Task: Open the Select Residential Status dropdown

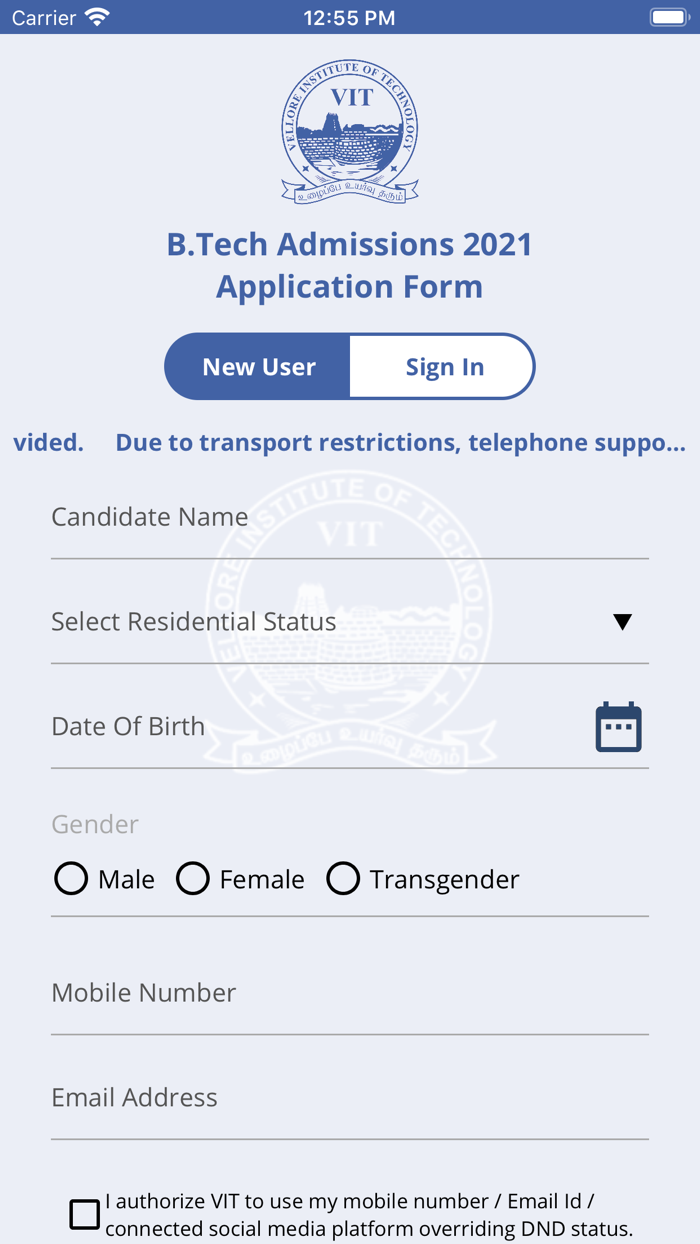Action: tap(300, 621)
